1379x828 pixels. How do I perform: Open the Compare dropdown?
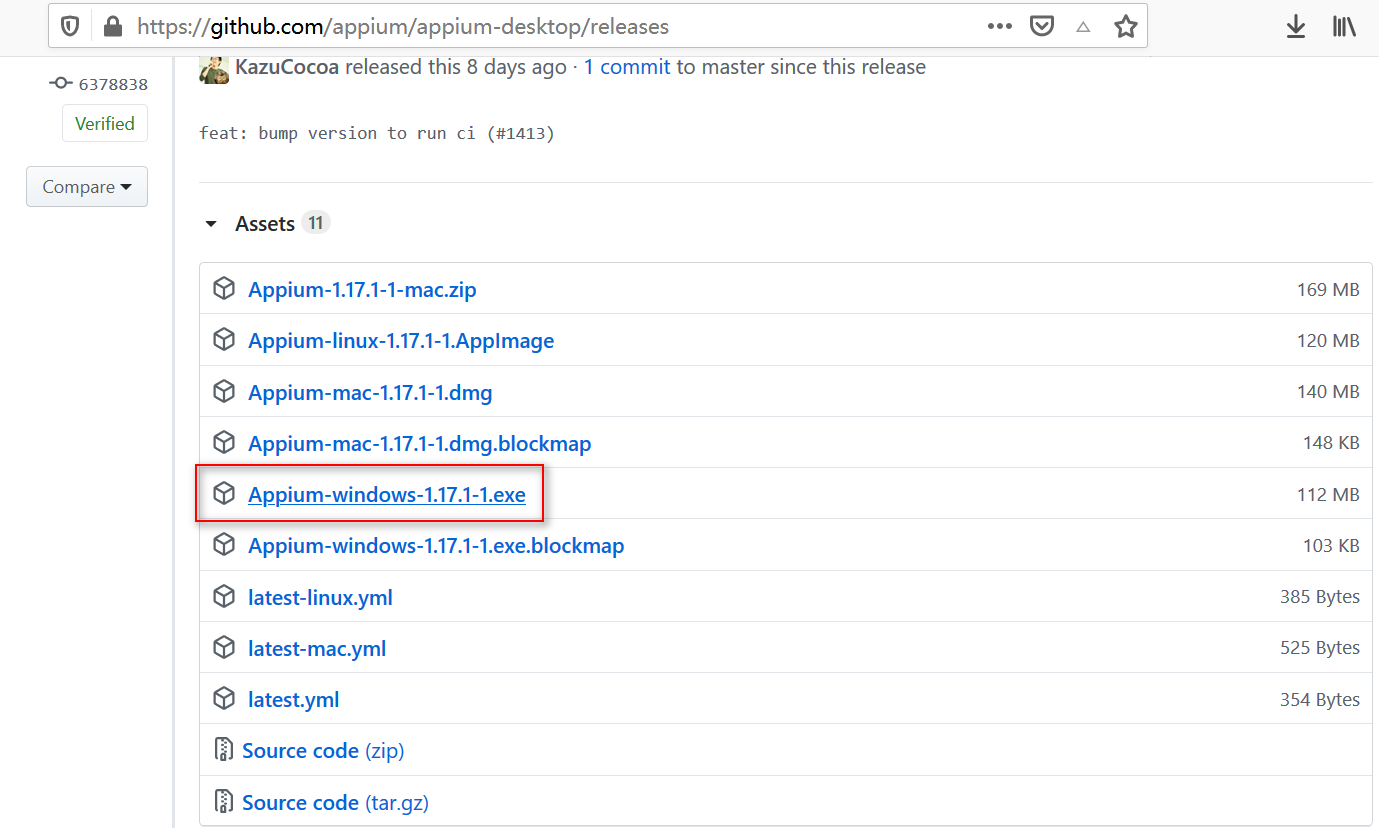click(87, 187)
